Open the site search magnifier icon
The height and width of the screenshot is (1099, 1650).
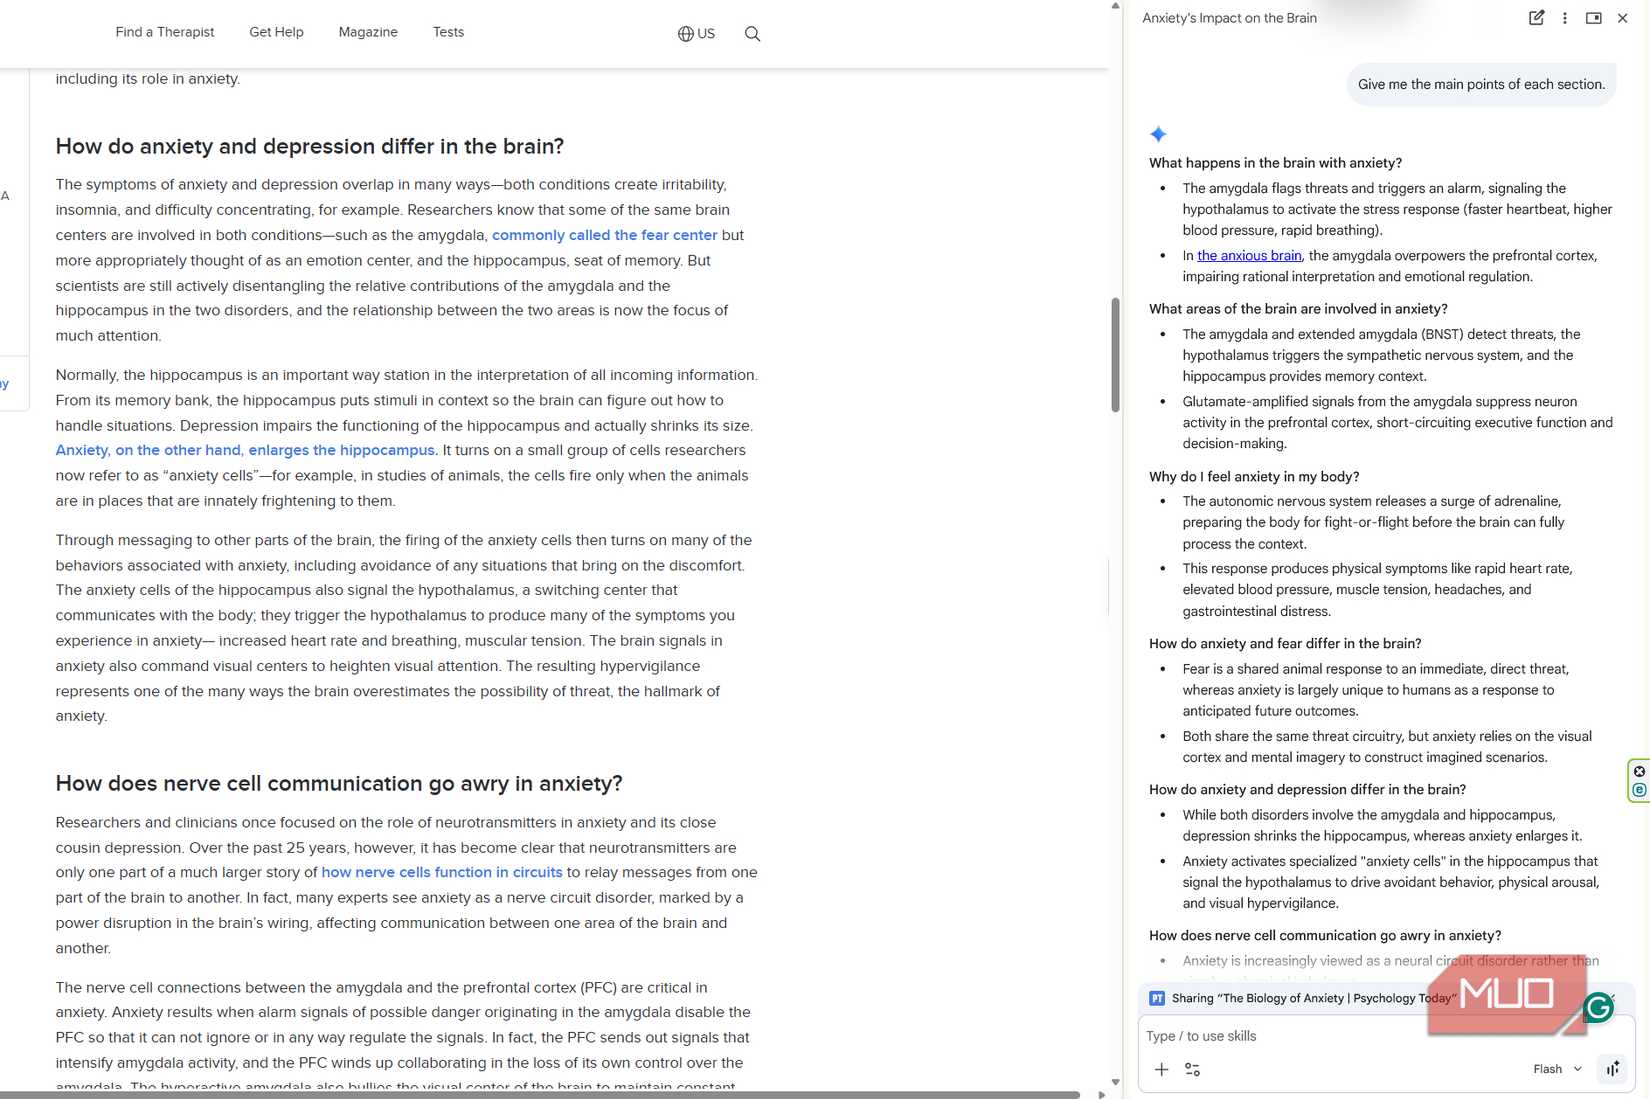click(752, 34)
